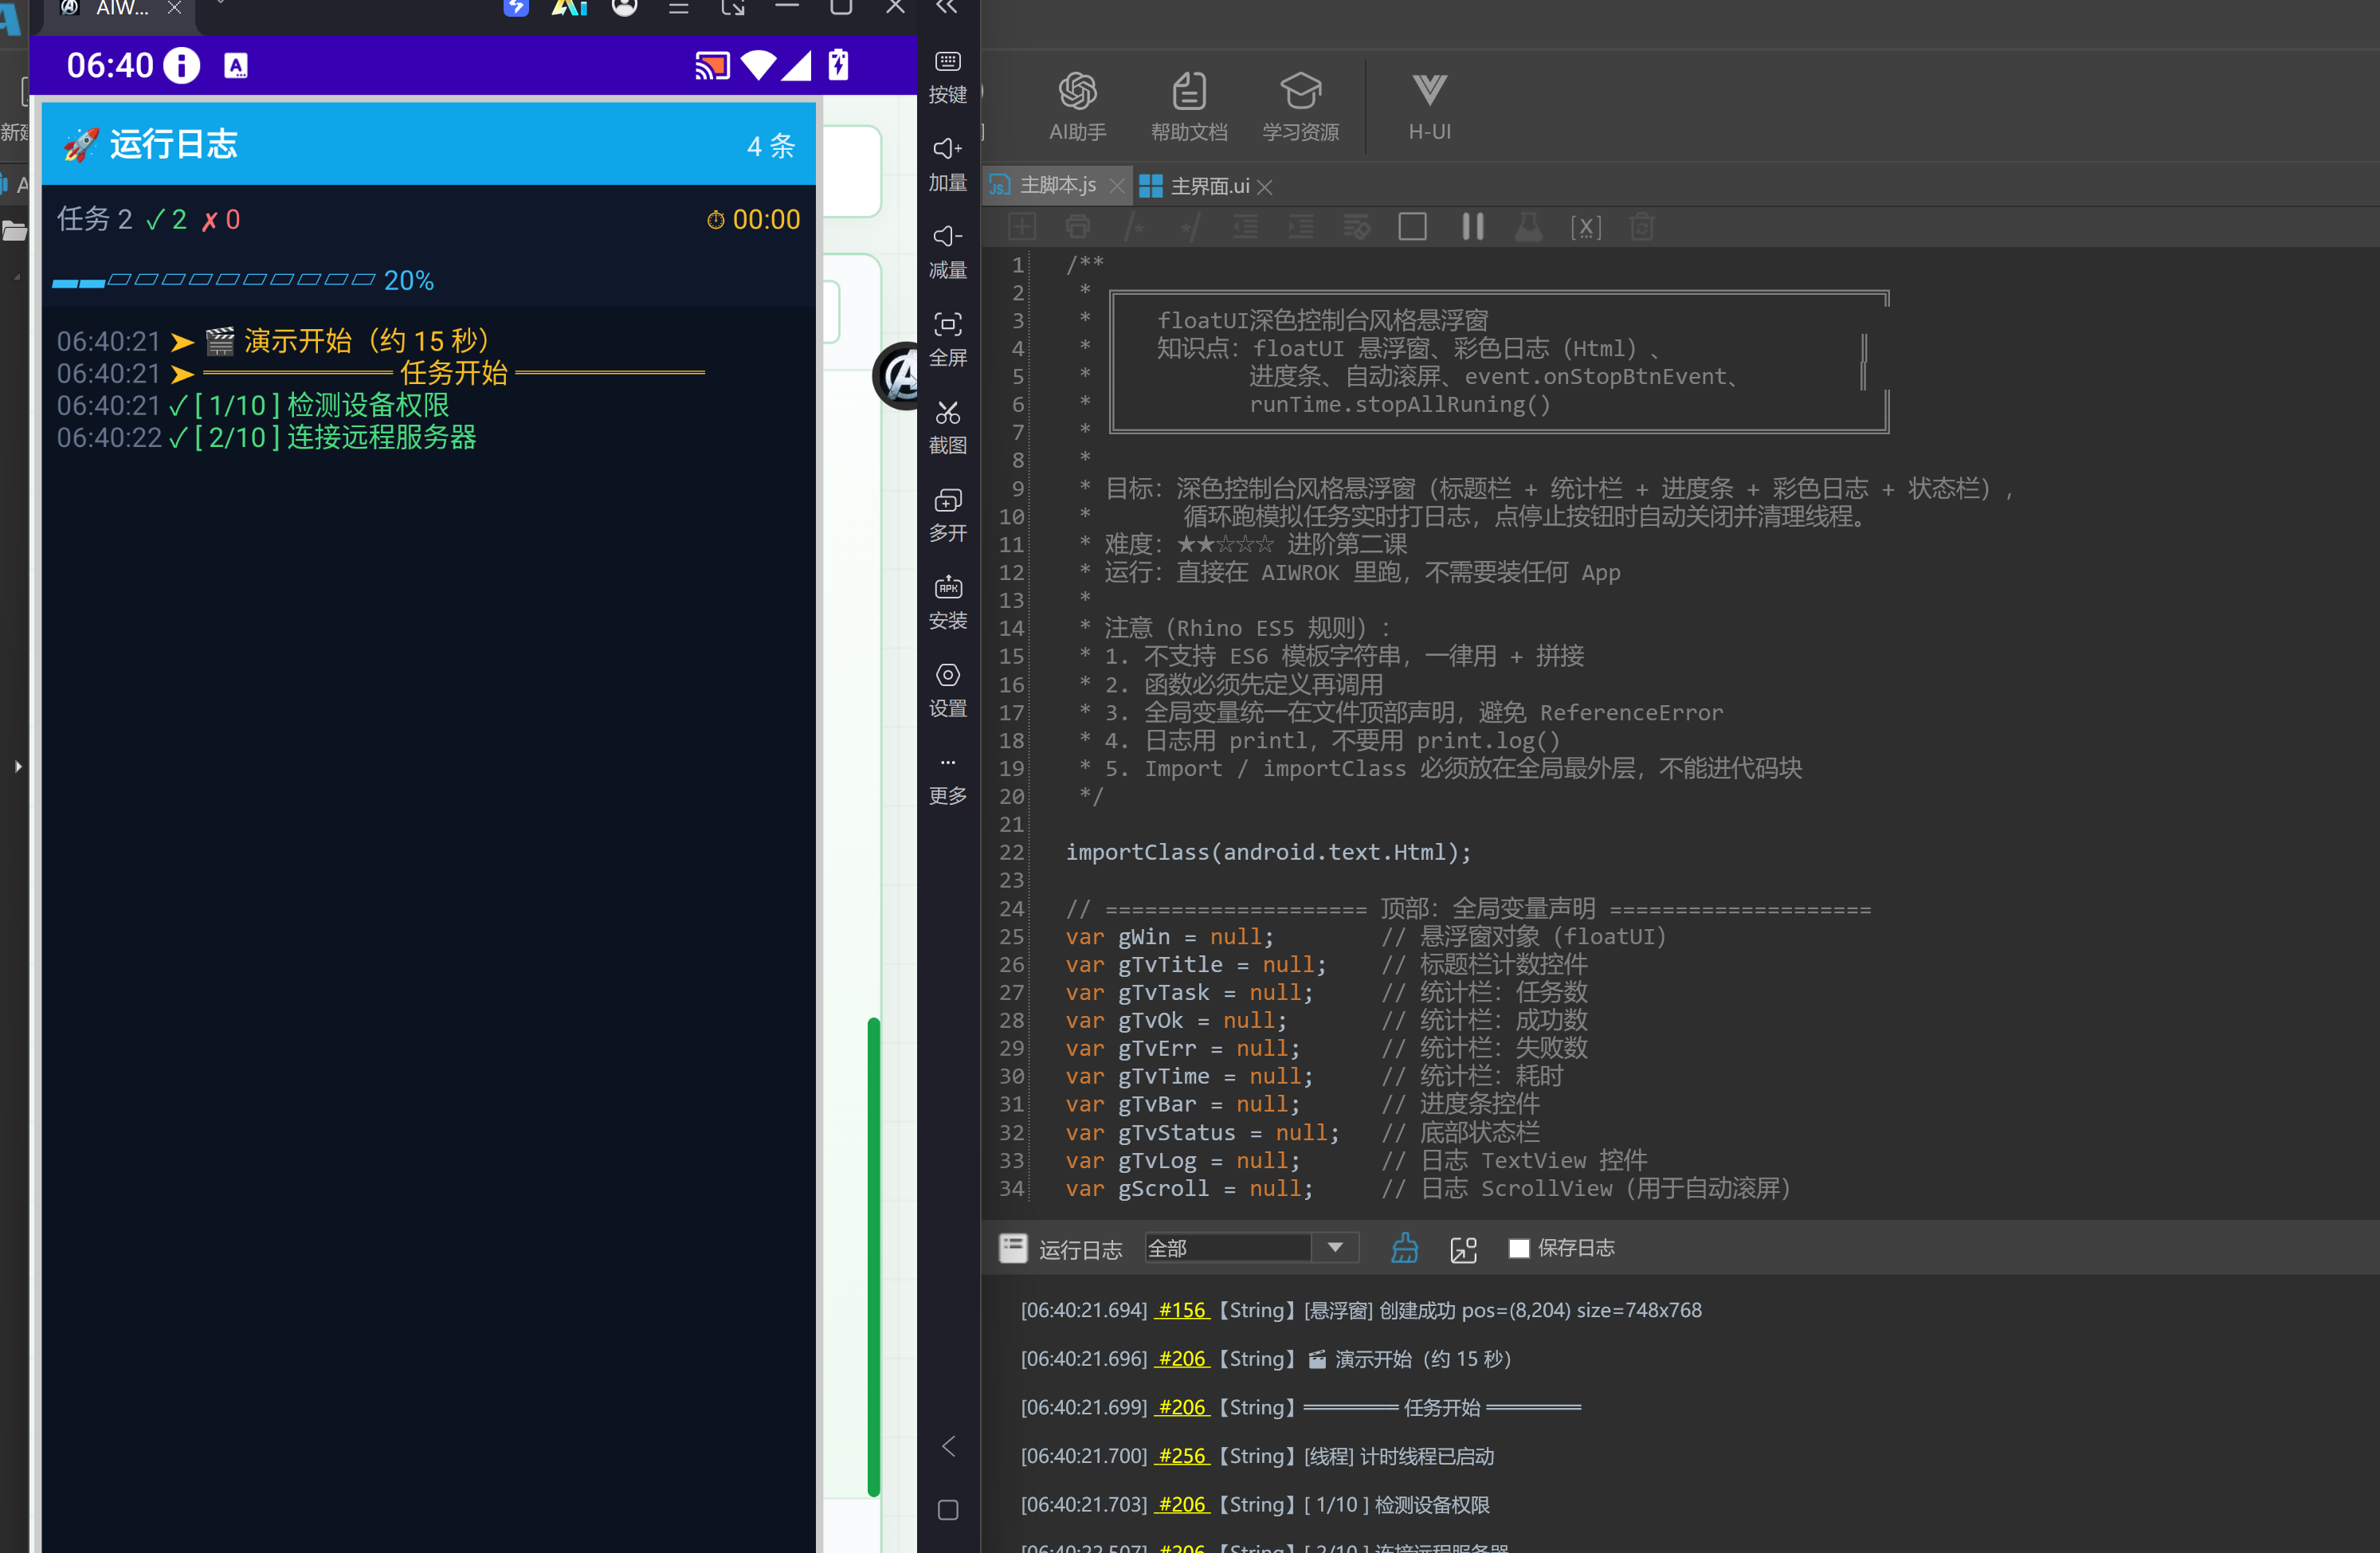Enable the 保存日志 checkbox

pos(1518,1248)
